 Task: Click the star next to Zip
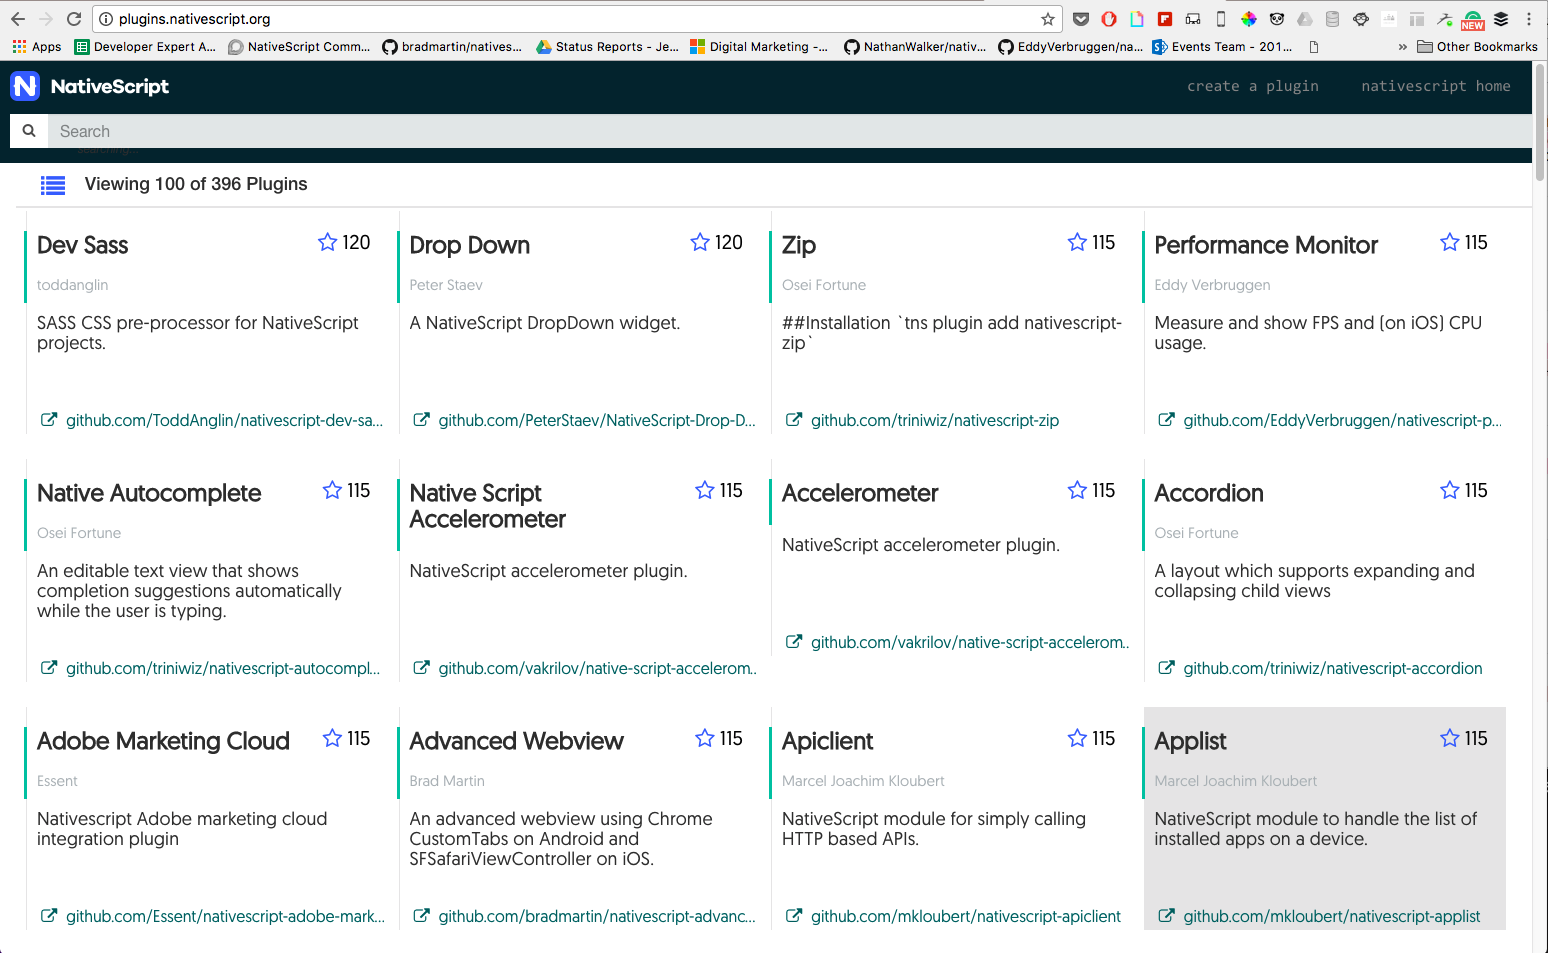click(x=1077, y=242)
